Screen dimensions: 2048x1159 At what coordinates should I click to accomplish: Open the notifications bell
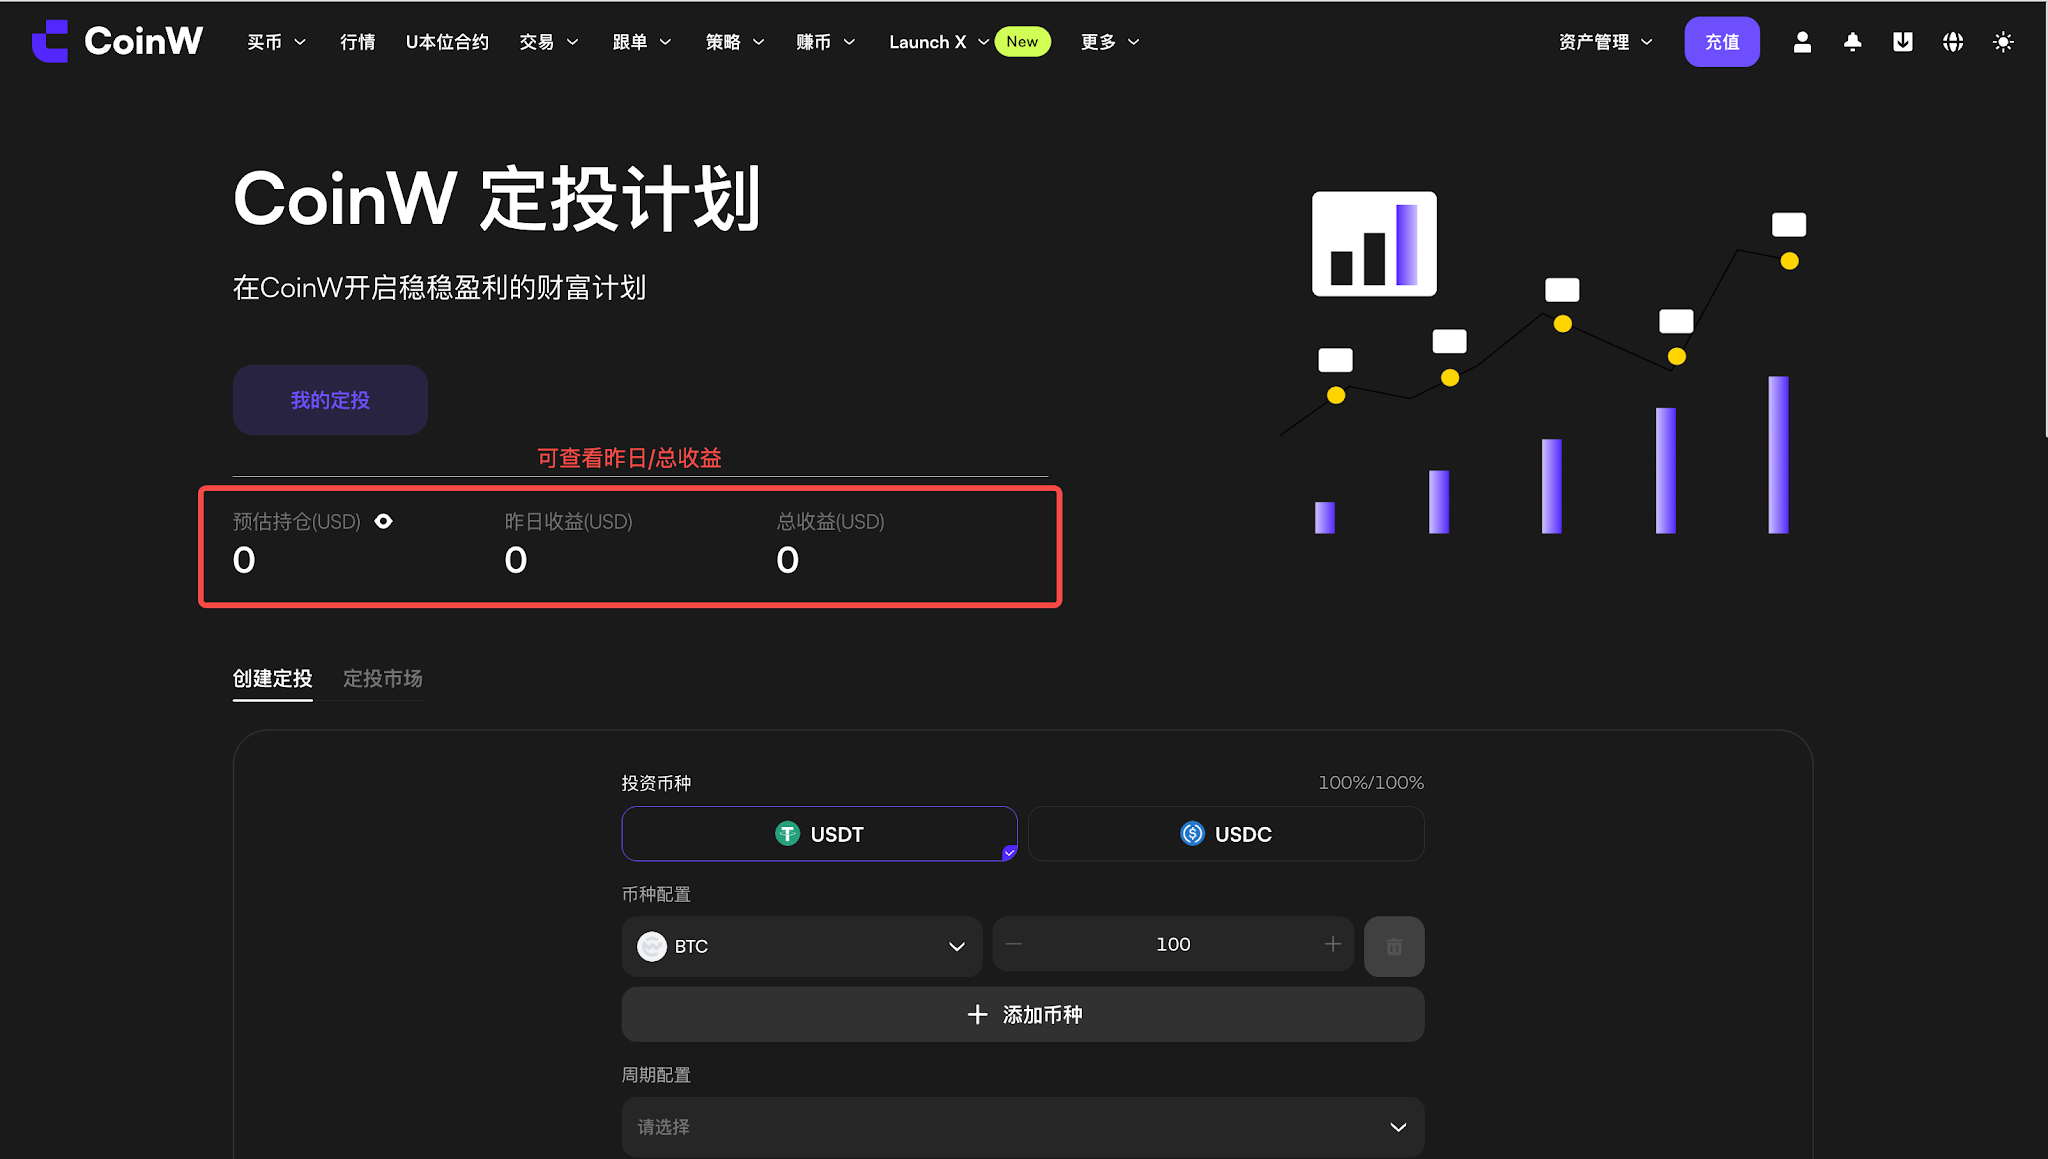pos(1852,42)
